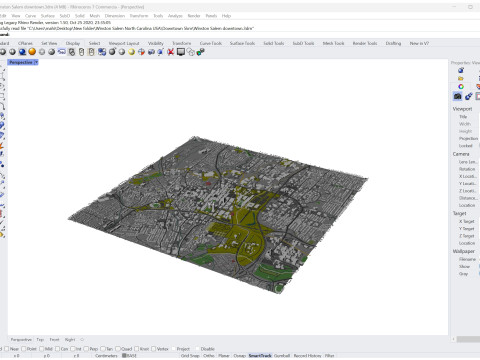Screen dimensions: 480x360
Task: Open the CPlanes toolbar tab
Action: pyautogui.click(x=25, y=43)
